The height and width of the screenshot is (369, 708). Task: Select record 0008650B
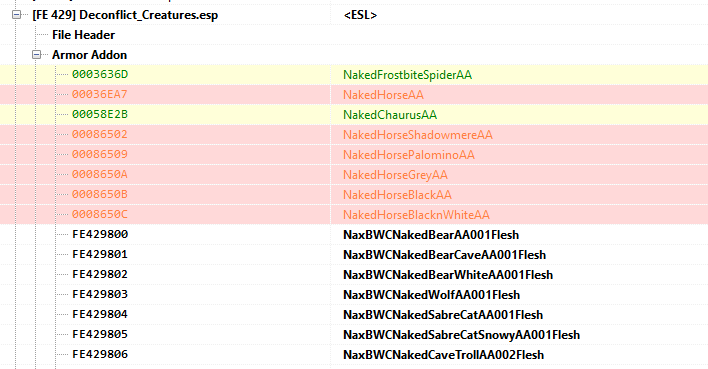pyautogui.click(x=100, y=194)
